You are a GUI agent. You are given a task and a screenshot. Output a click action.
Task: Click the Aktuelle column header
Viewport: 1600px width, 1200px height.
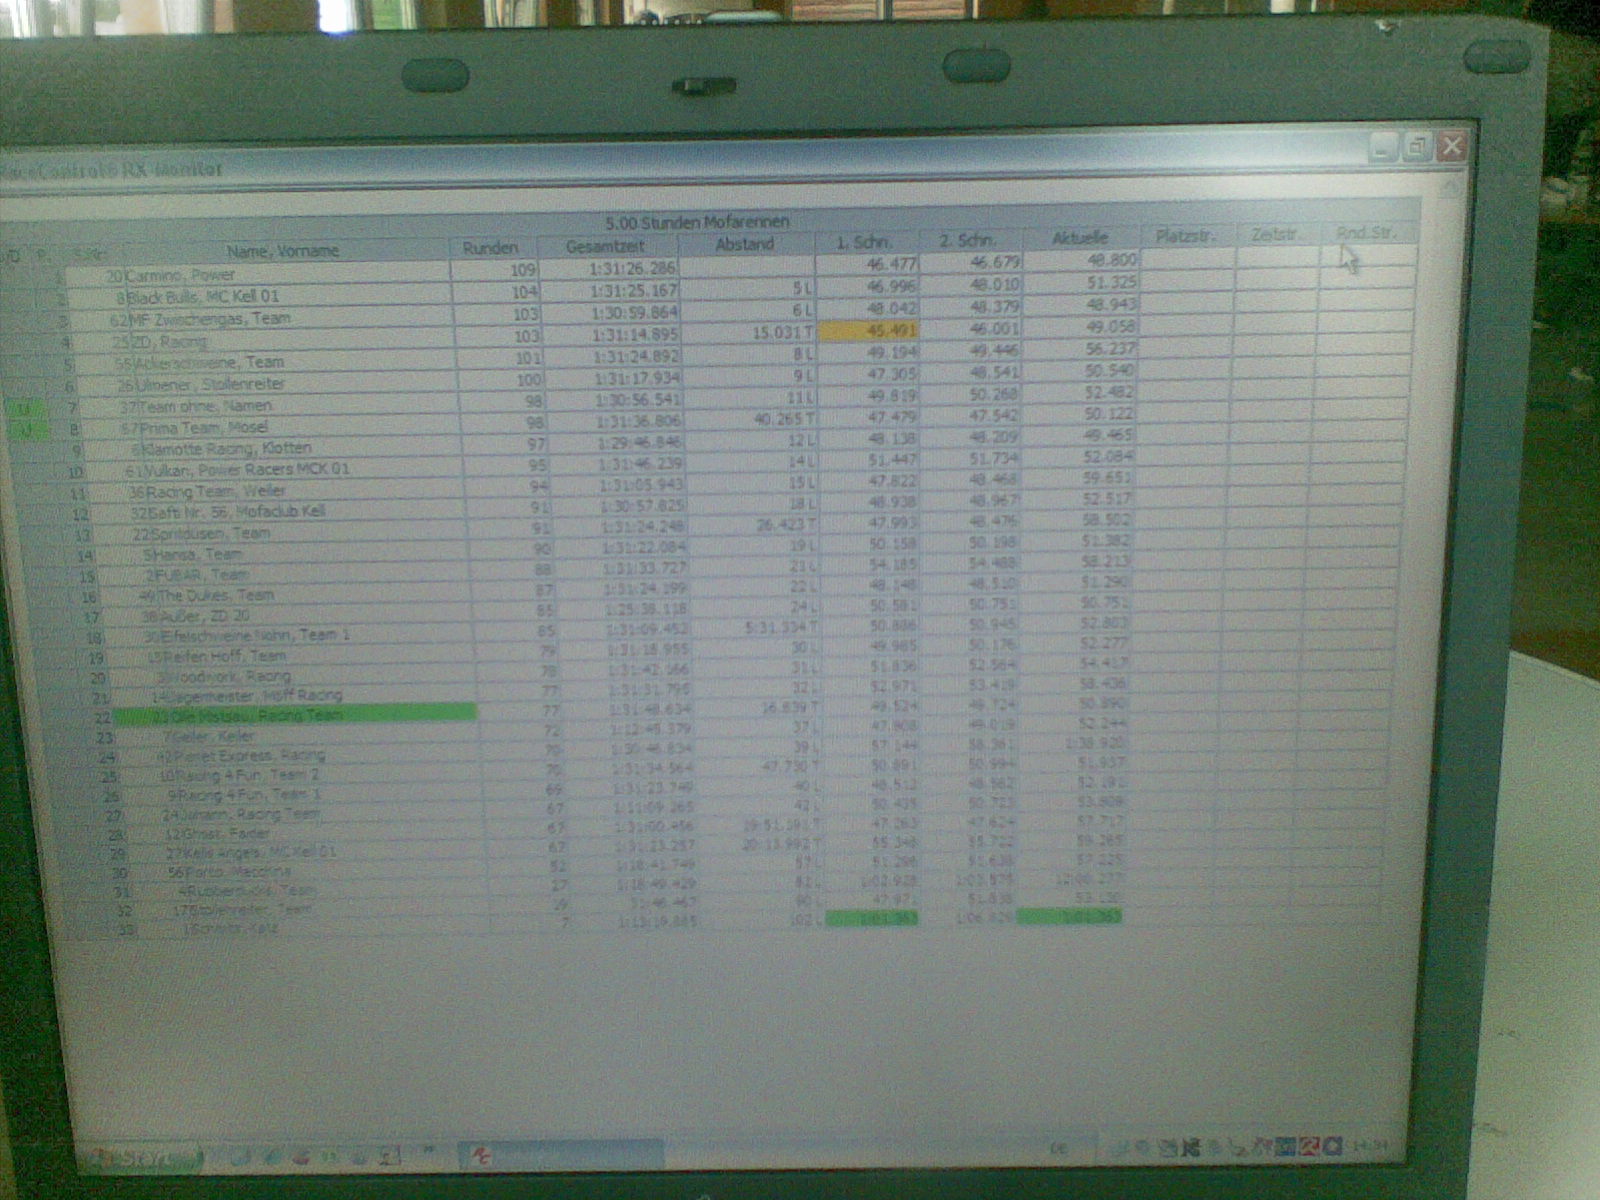pos(1080,238)
